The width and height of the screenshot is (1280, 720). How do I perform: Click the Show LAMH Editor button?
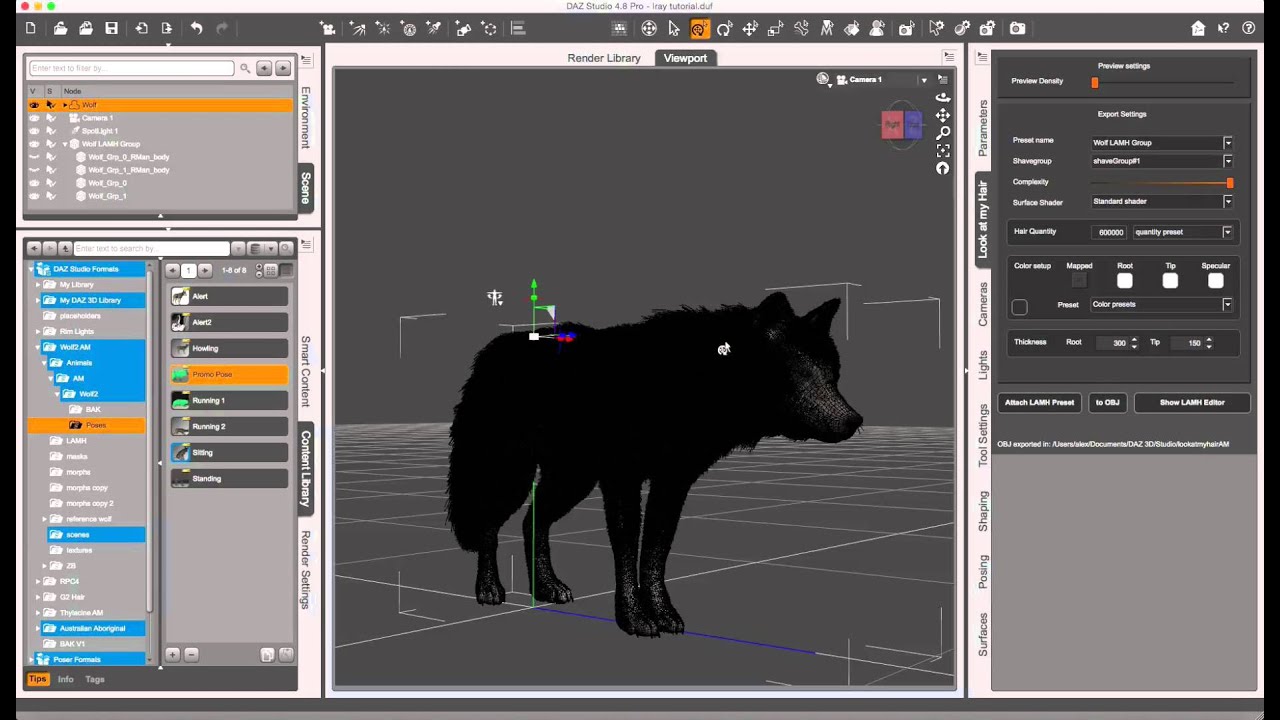pos(1191,402)
